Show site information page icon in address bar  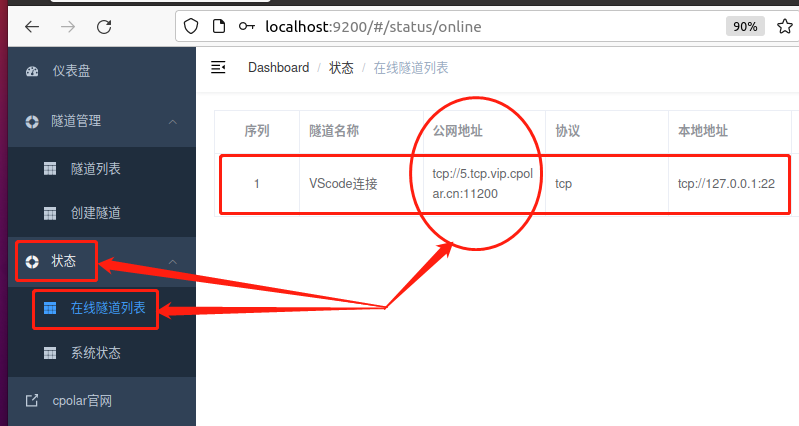click(219, 26)
